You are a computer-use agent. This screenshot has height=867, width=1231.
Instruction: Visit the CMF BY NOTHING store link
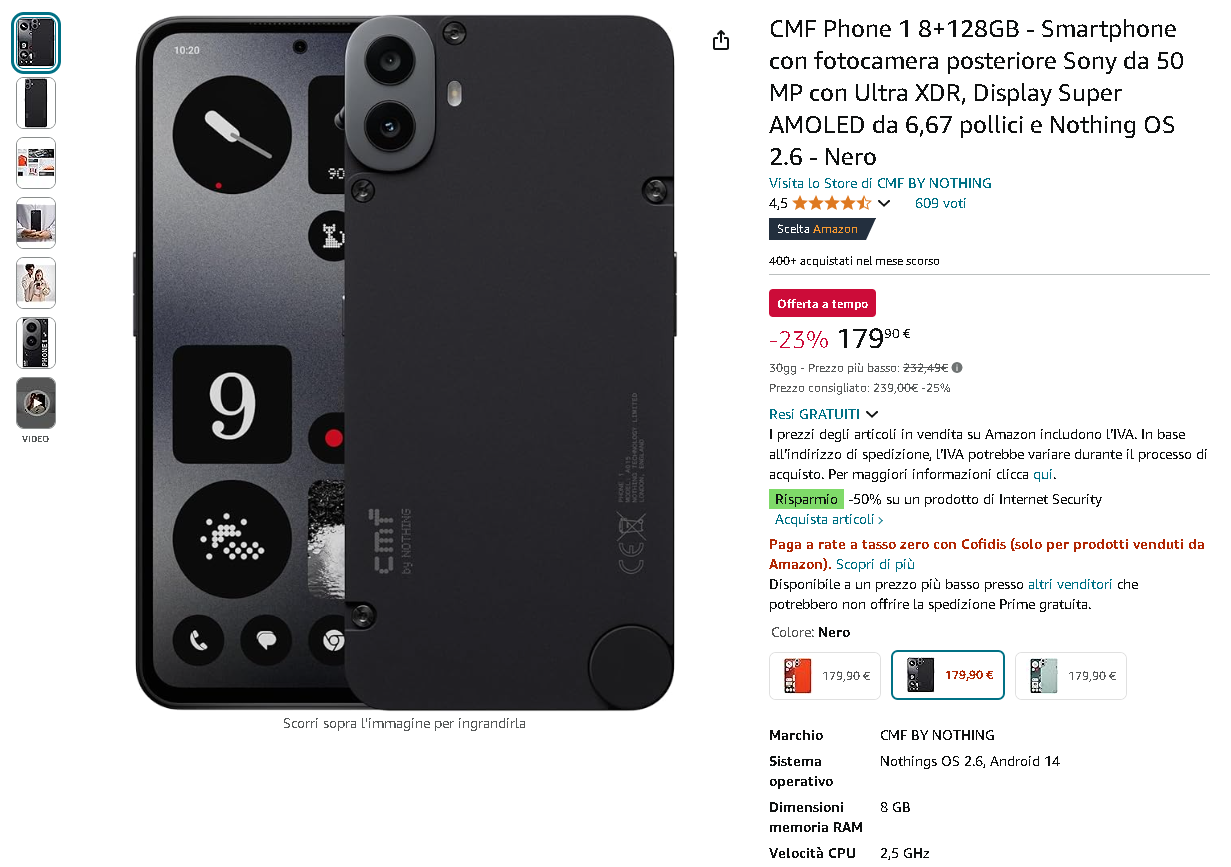(x=880, y=183)
